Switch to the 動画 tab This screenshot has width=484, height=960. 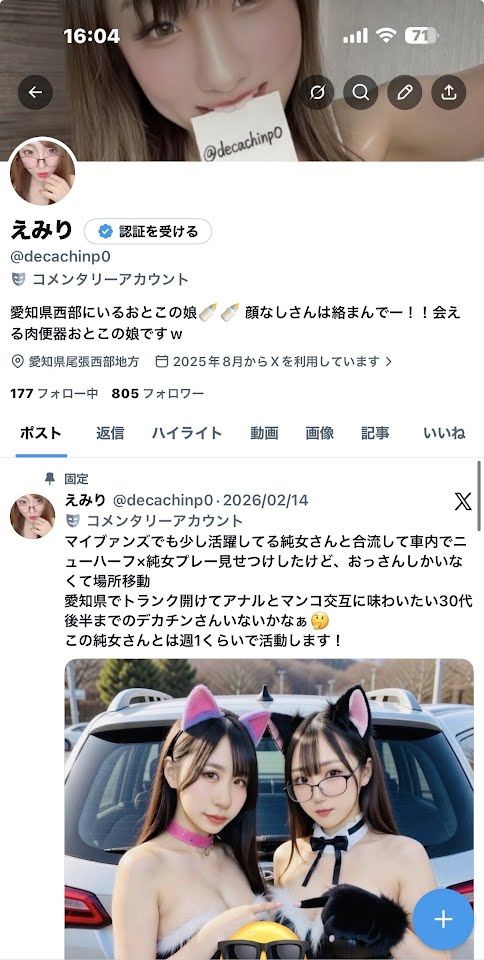[264, 433]
